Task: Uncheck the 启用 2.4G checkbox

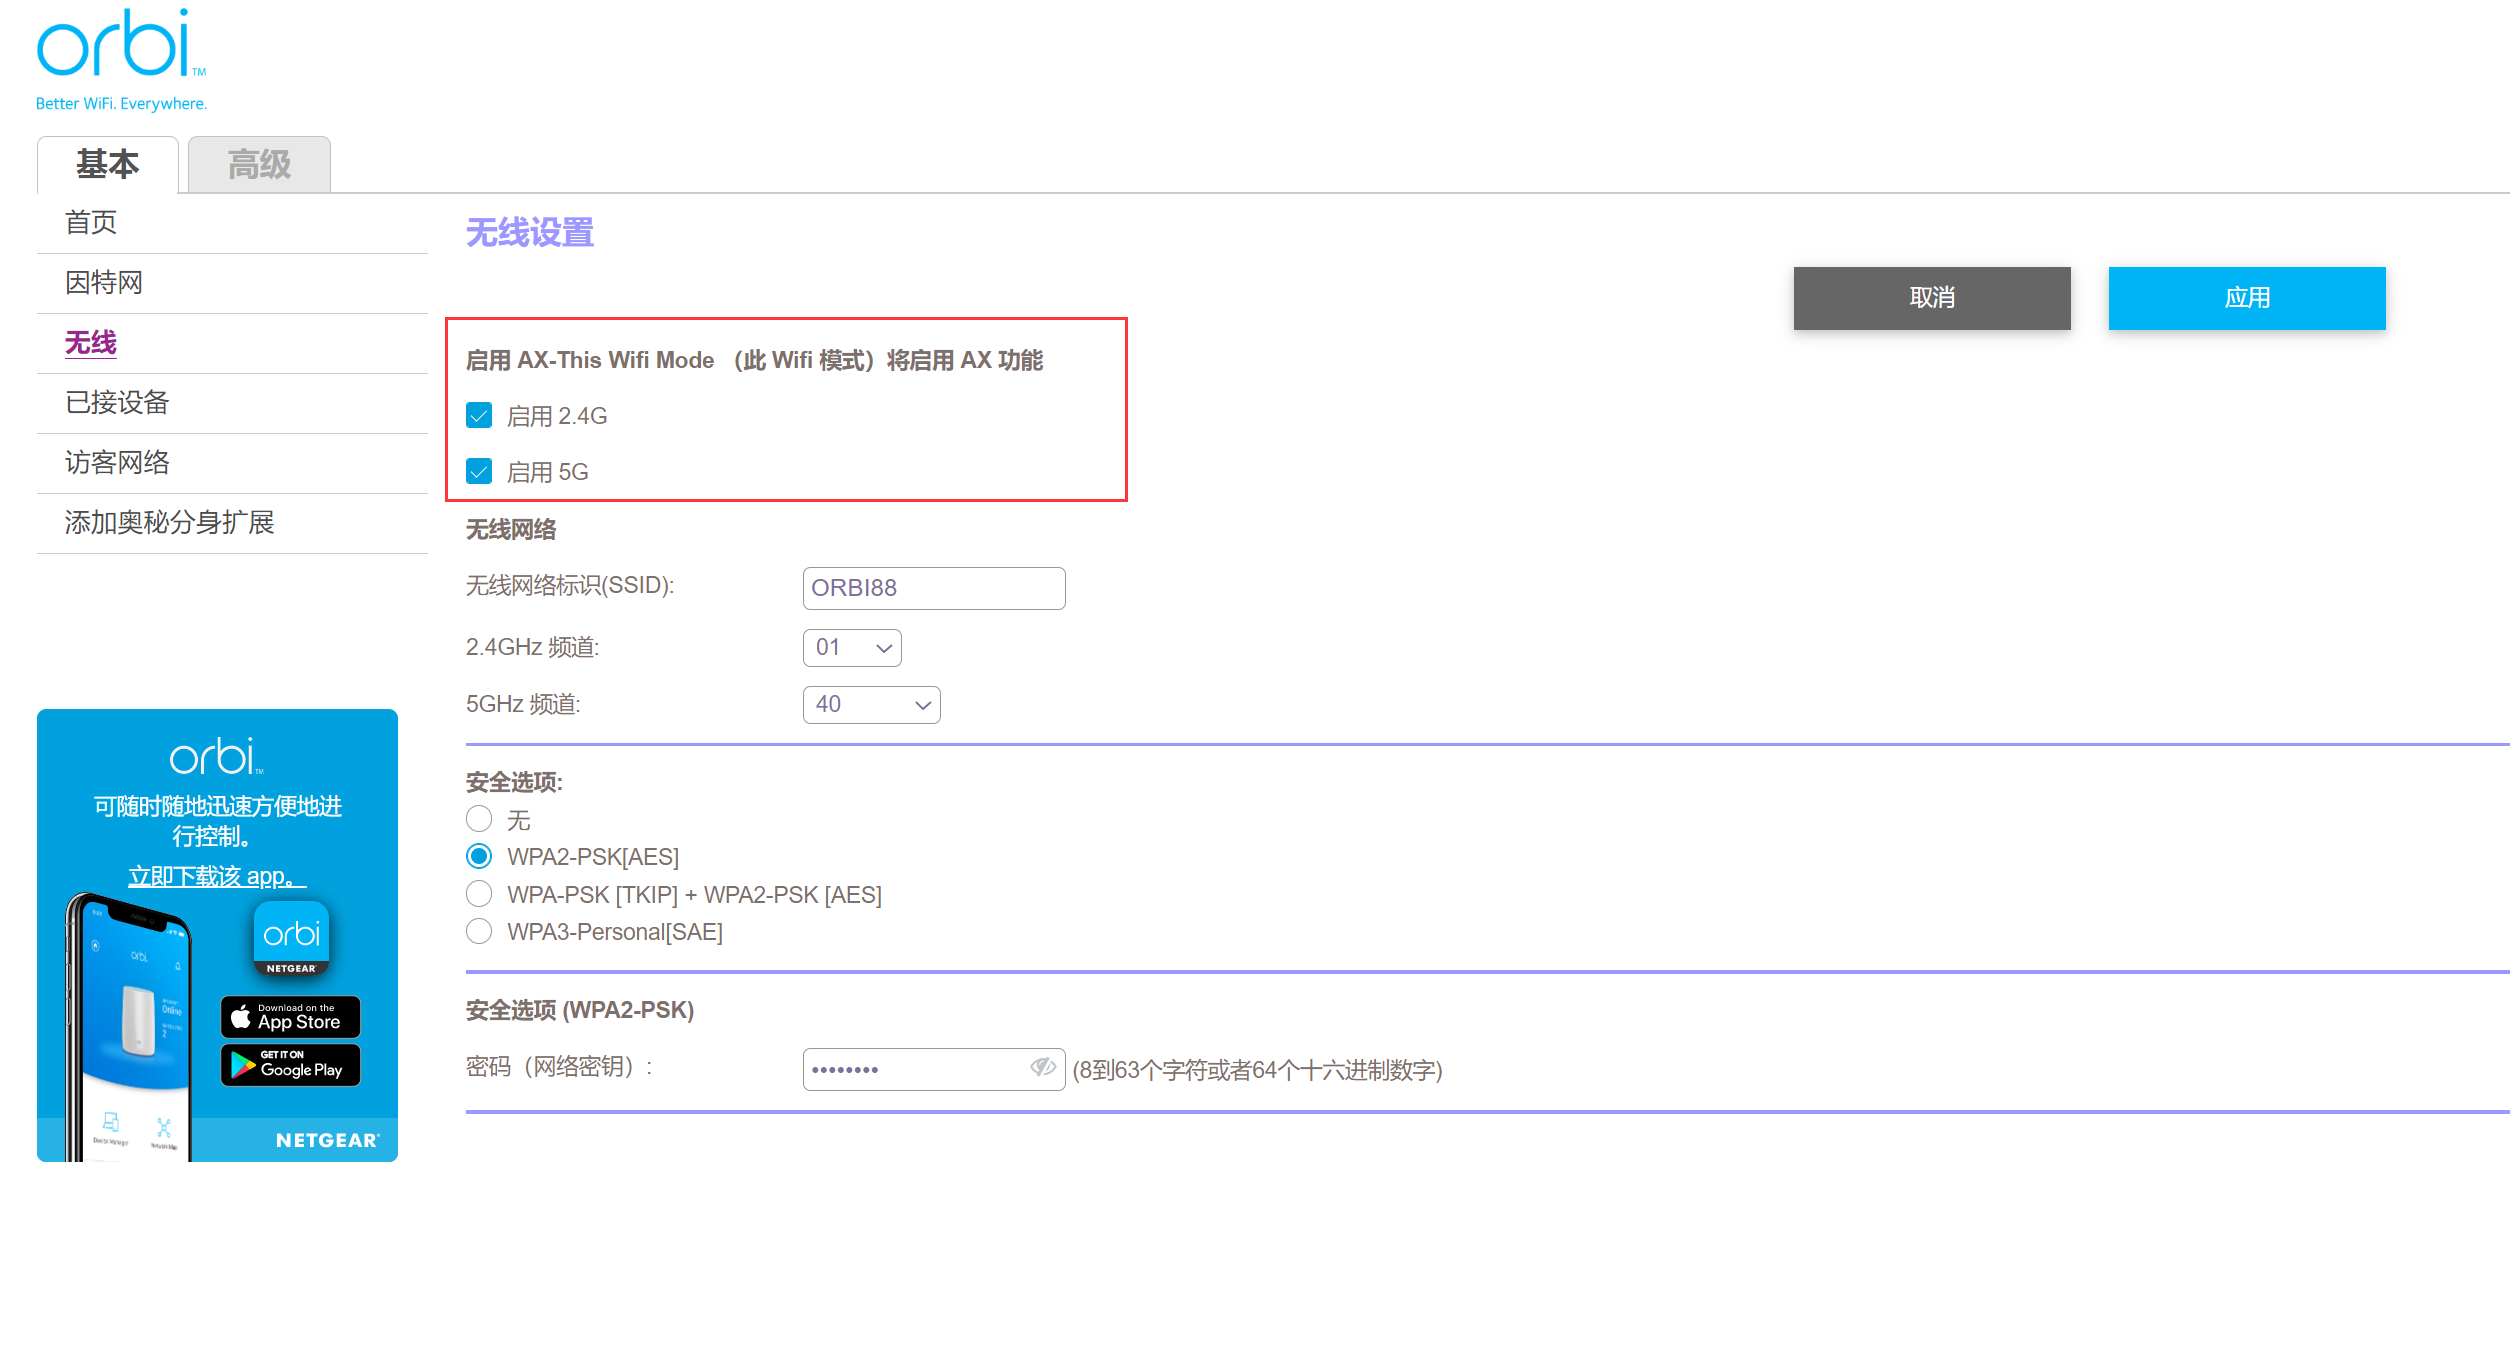Action: (479, 415)
